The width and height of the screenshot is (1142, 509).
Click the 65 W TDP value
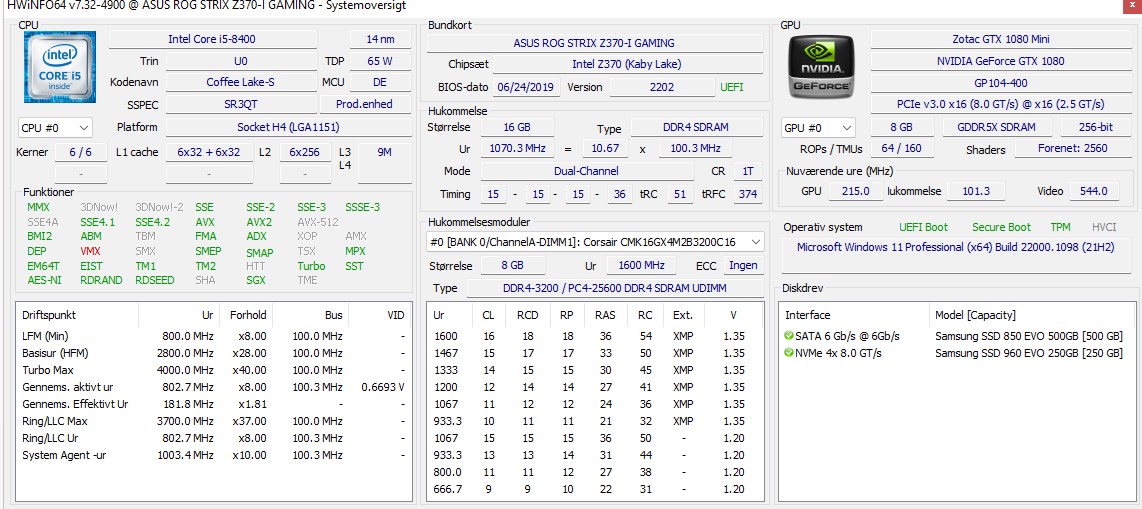coord(379,61)
